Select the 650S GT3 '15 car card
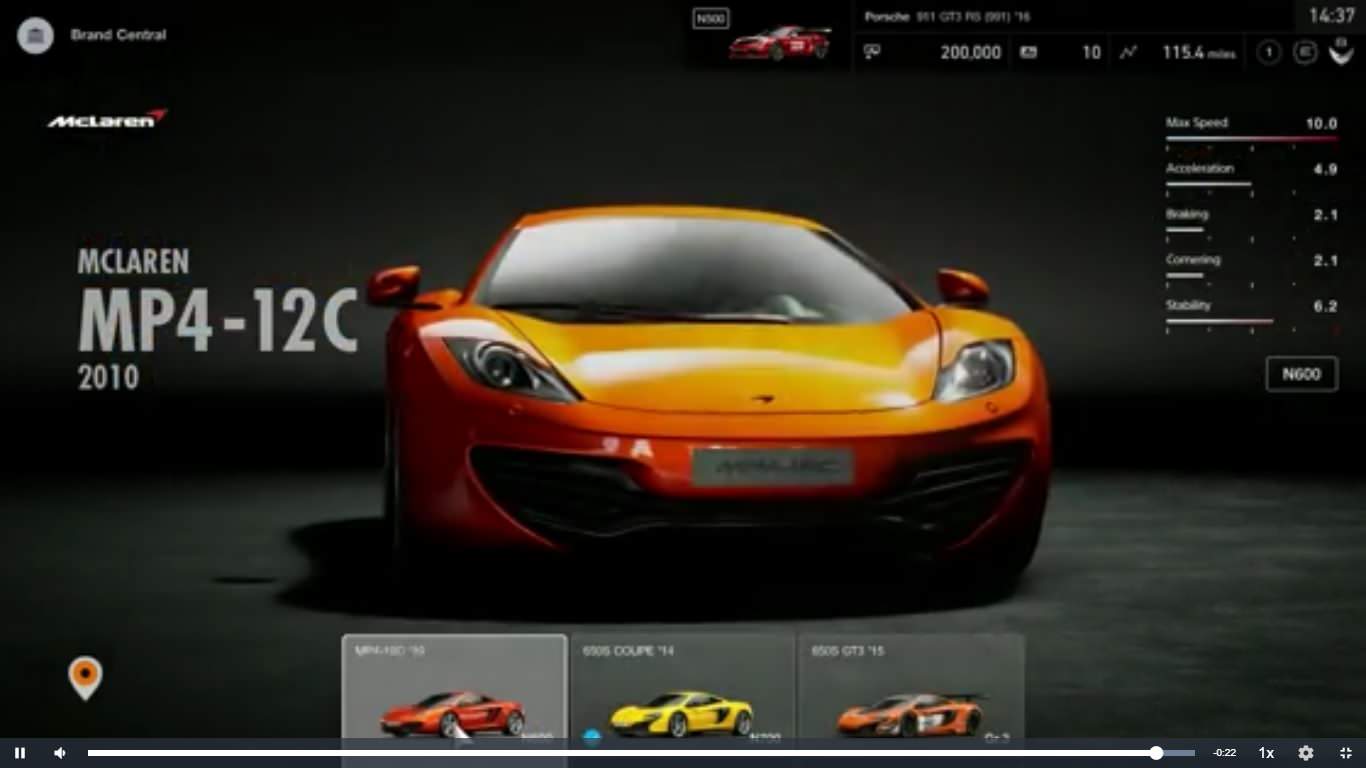The height and width of the screenshot is (768, 1366). click(x=911, y=687)
